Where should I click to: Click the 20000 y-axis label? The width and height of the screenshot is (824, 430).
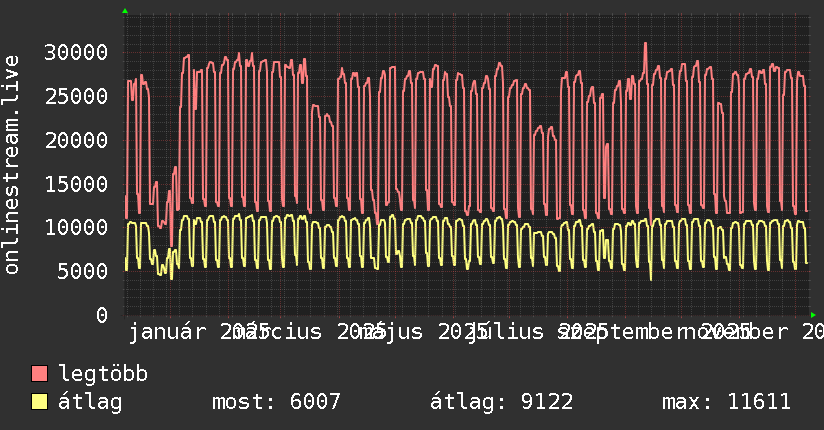point(76,140)
